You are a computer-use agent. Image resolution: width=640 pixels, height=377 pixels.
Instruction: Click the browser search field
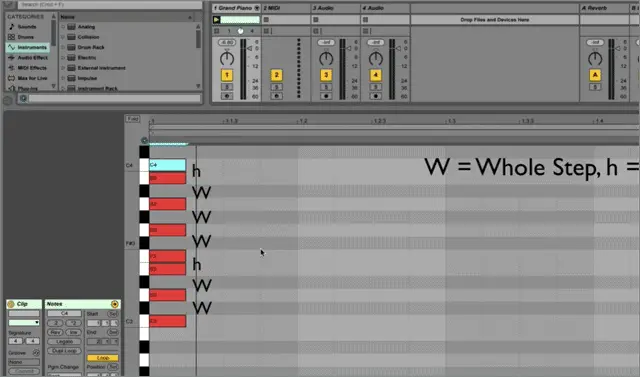[x=110, y=5]
